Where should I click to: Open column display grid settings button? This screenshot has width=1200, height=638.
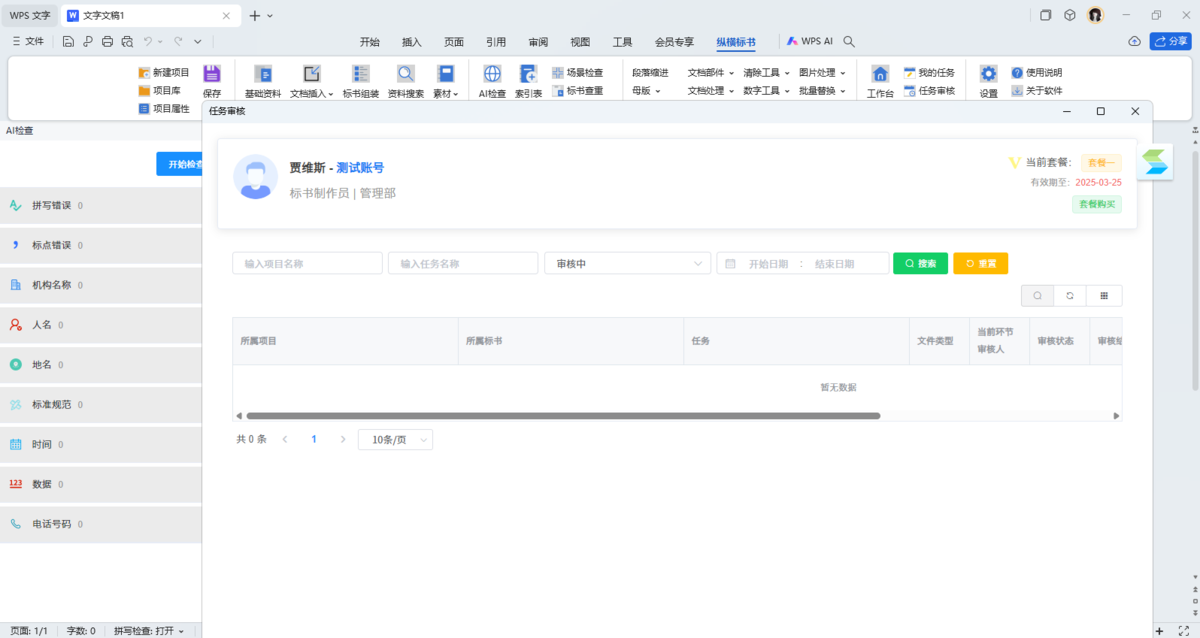[1104, 296]
